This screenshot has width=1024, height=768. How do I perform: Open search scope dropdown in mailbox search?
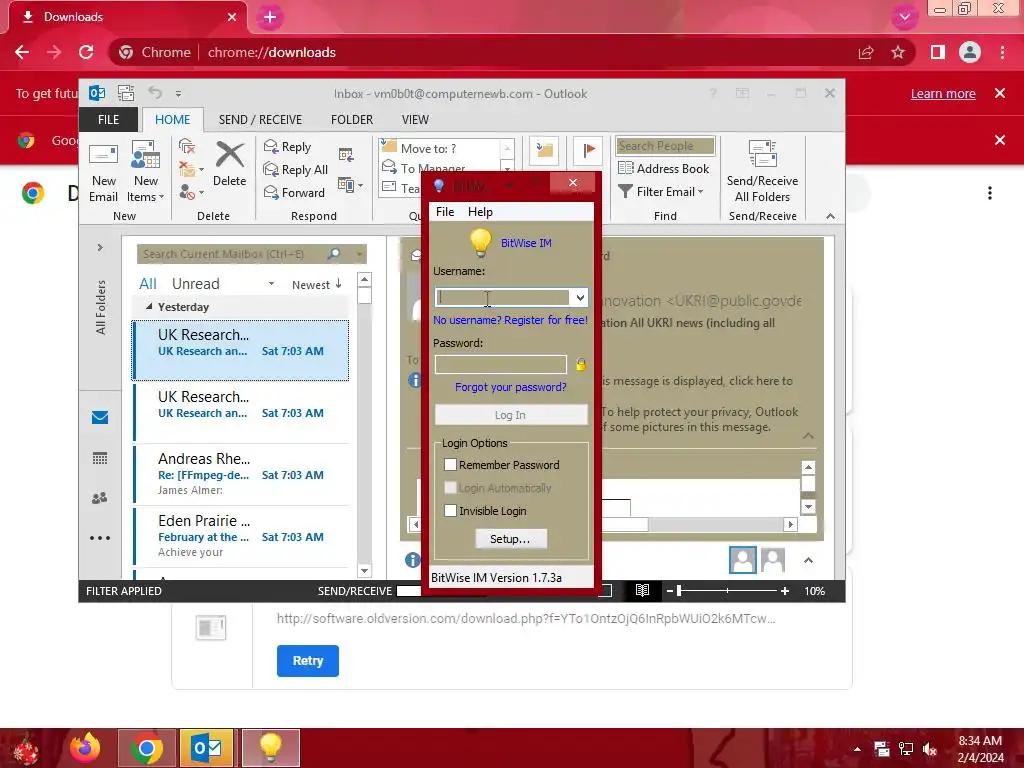(x=359, y=253)
